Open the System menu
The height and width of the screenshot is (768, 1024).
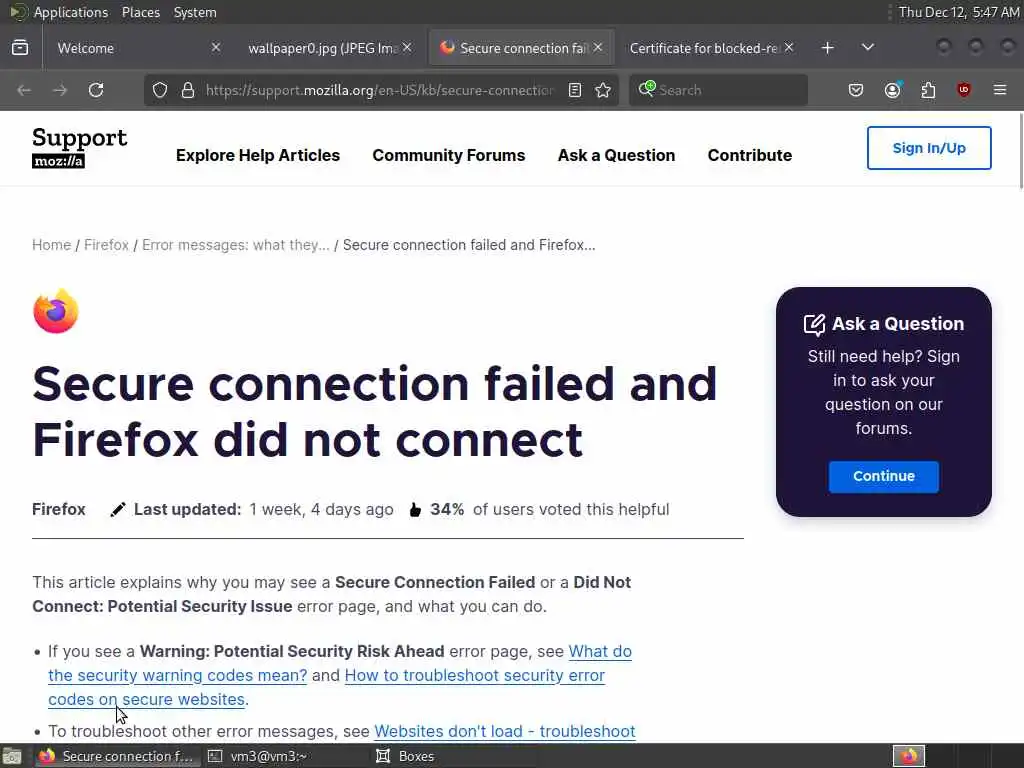pyautogui.click(x=195, y=12)
